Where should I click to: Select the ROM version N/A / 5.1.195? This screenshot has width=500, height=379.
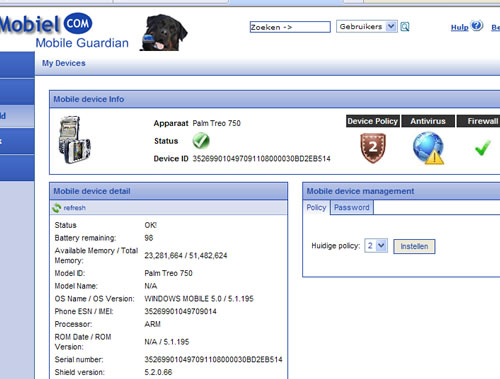tap(167, 342)
